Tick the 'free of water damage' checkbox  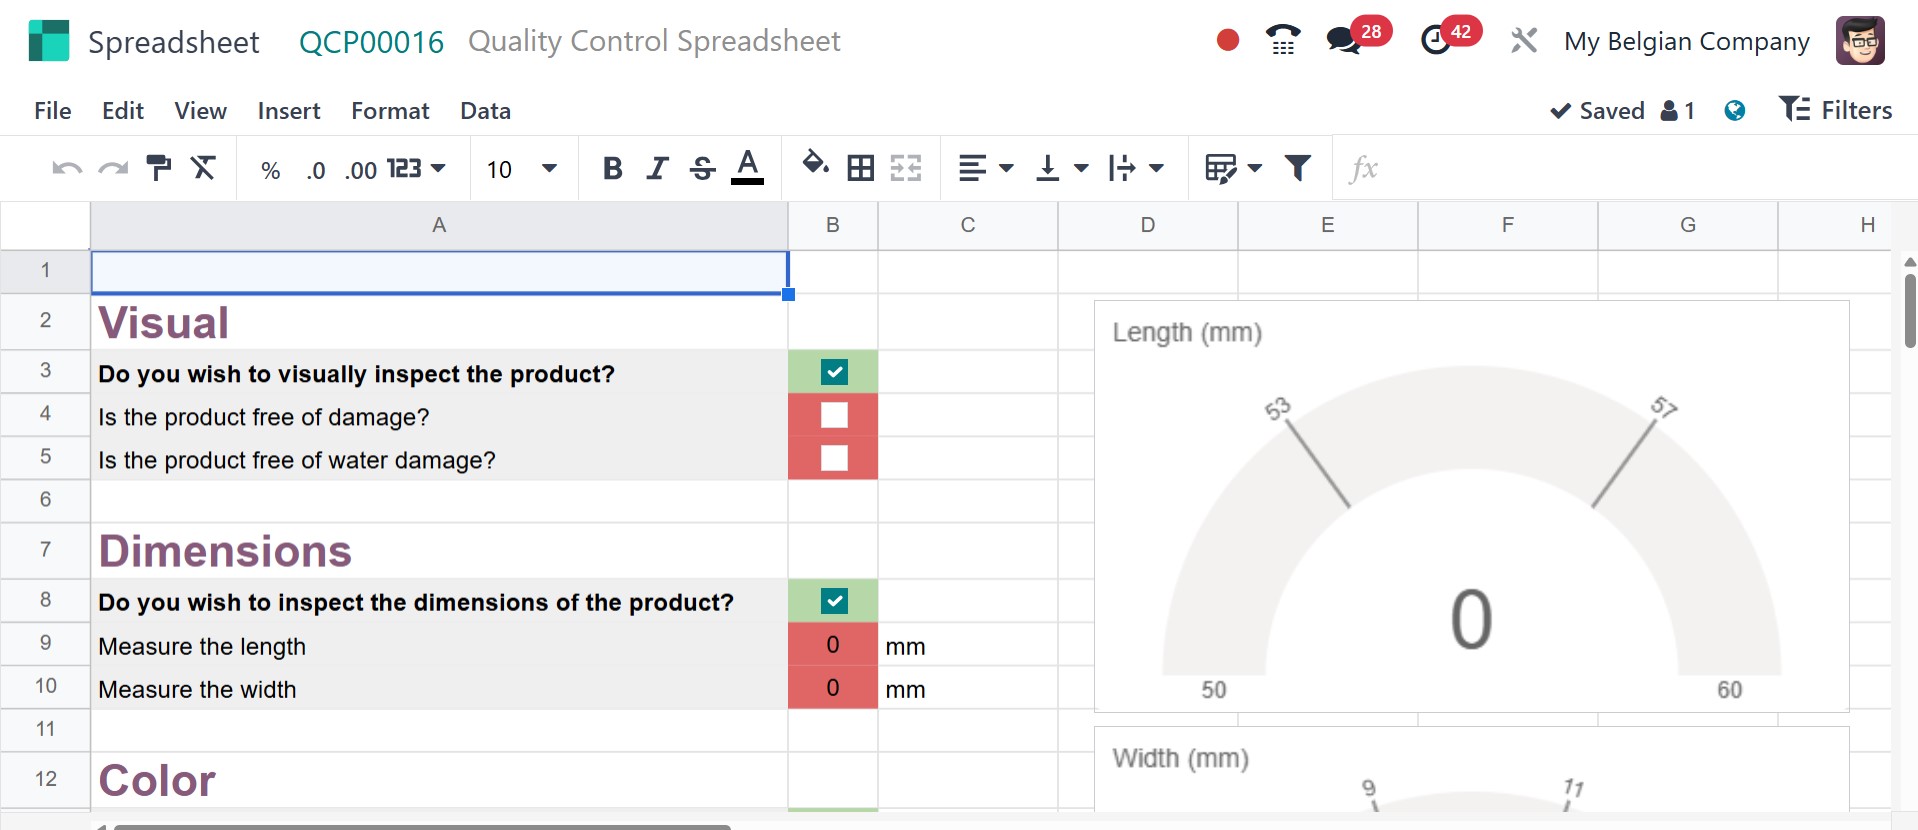point(833,458)
